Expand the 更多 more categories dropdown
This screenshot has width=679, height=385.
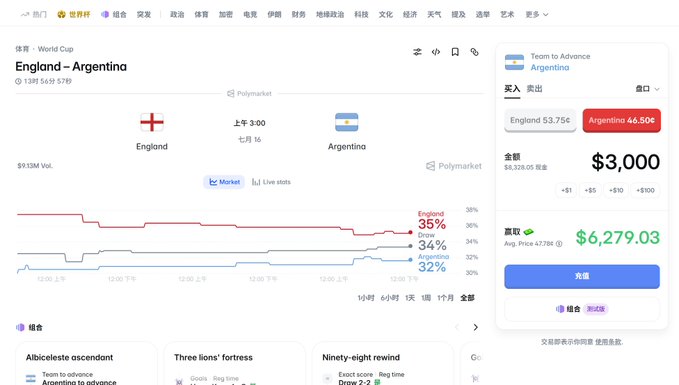tap(537, 14)
